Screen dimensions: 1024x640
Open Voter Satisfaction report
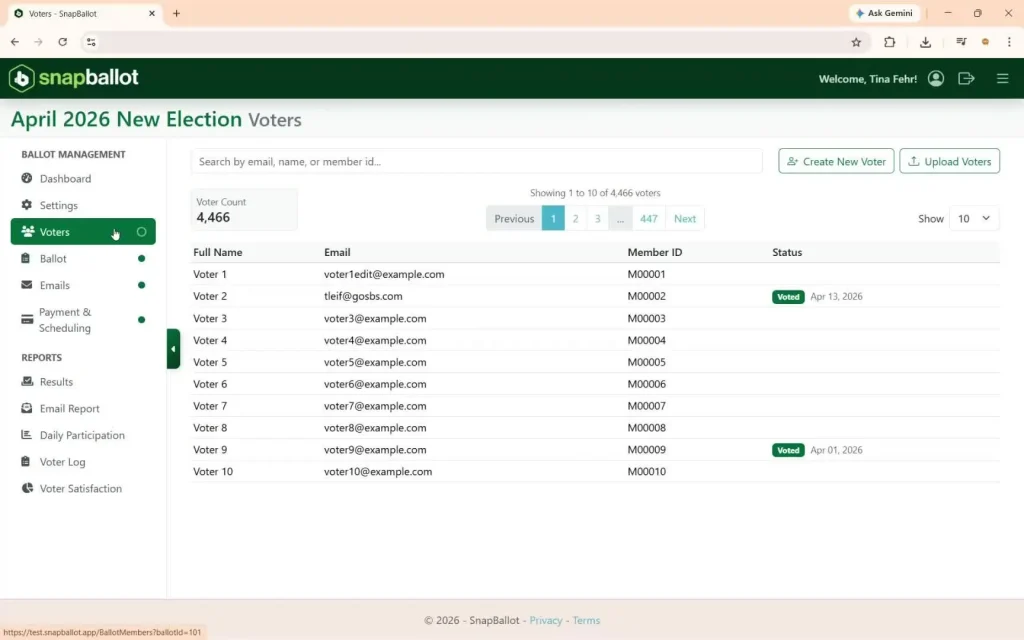tap(81, 488)
